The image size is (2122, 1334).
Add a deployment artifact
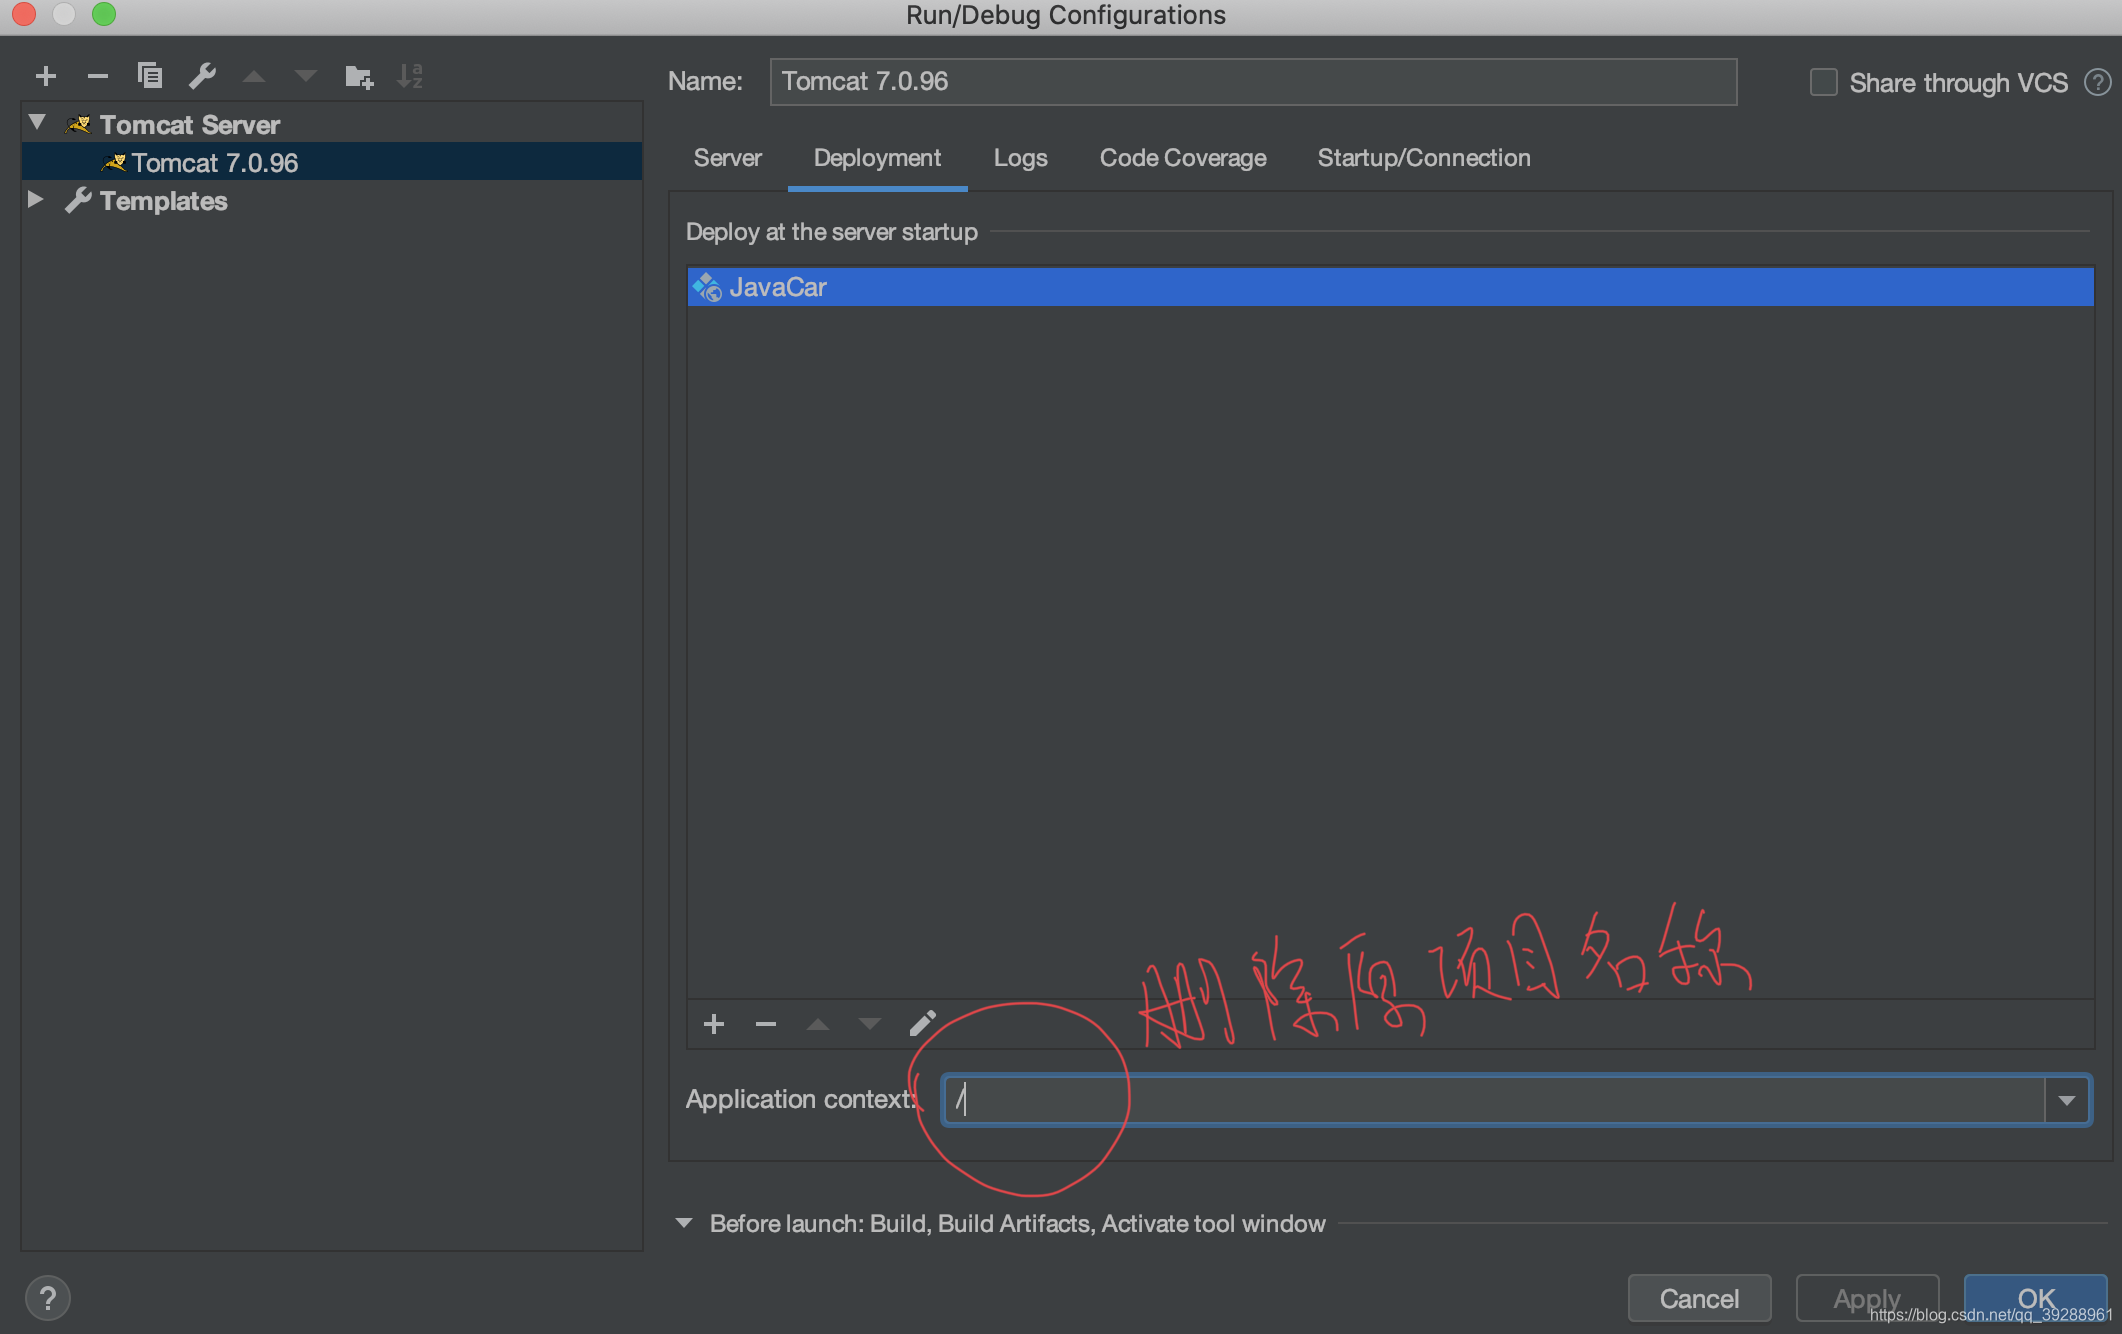(x=714, y=1024)
